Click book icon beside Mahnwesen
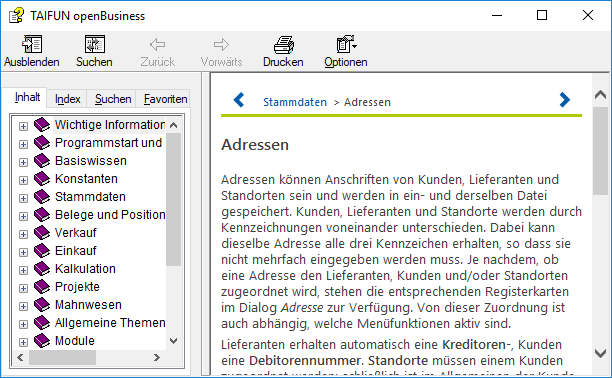 point(42,305)
